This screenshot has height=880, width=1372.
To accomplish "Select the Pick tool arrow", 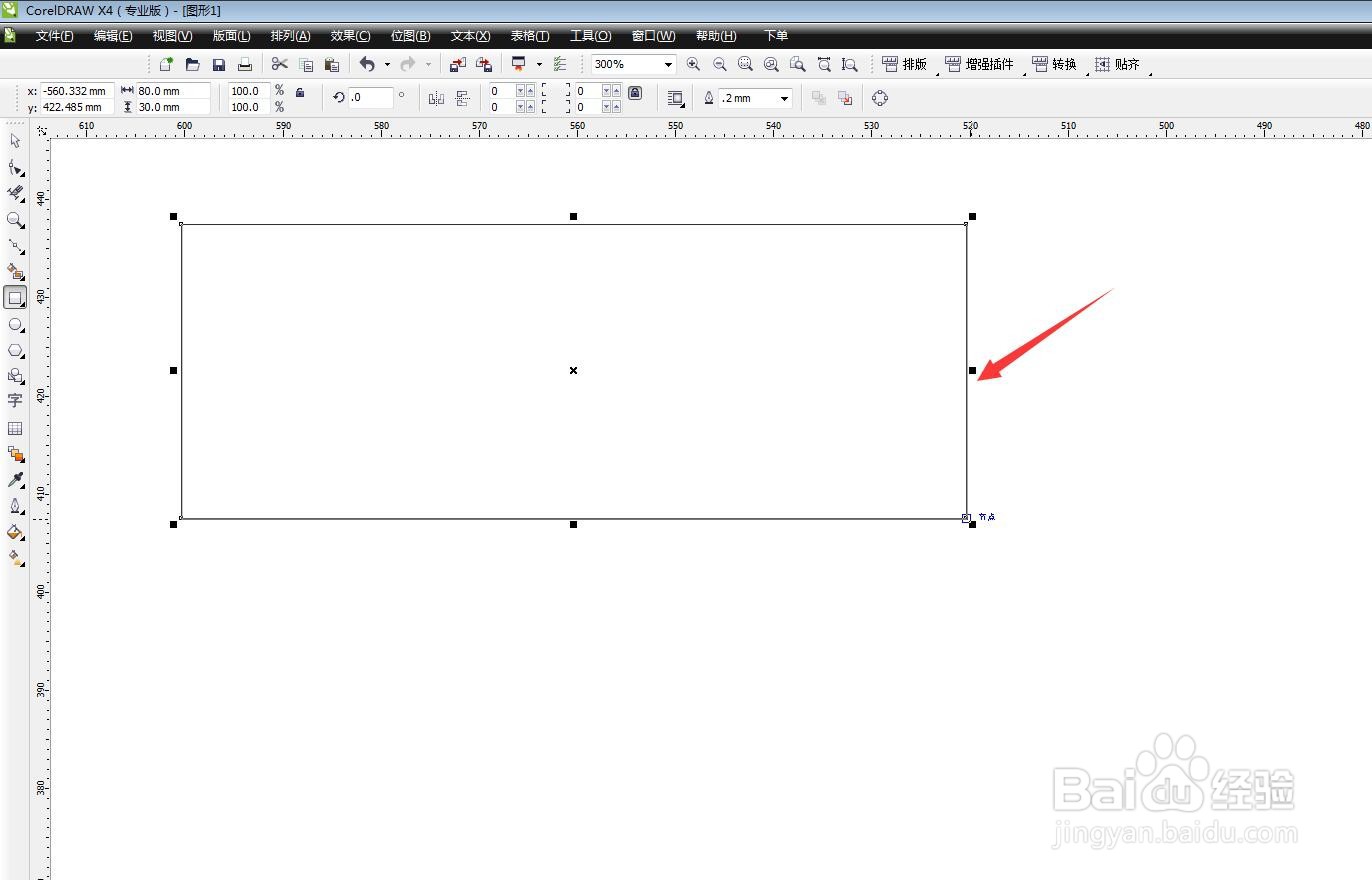I will click(x=15, y=141).
